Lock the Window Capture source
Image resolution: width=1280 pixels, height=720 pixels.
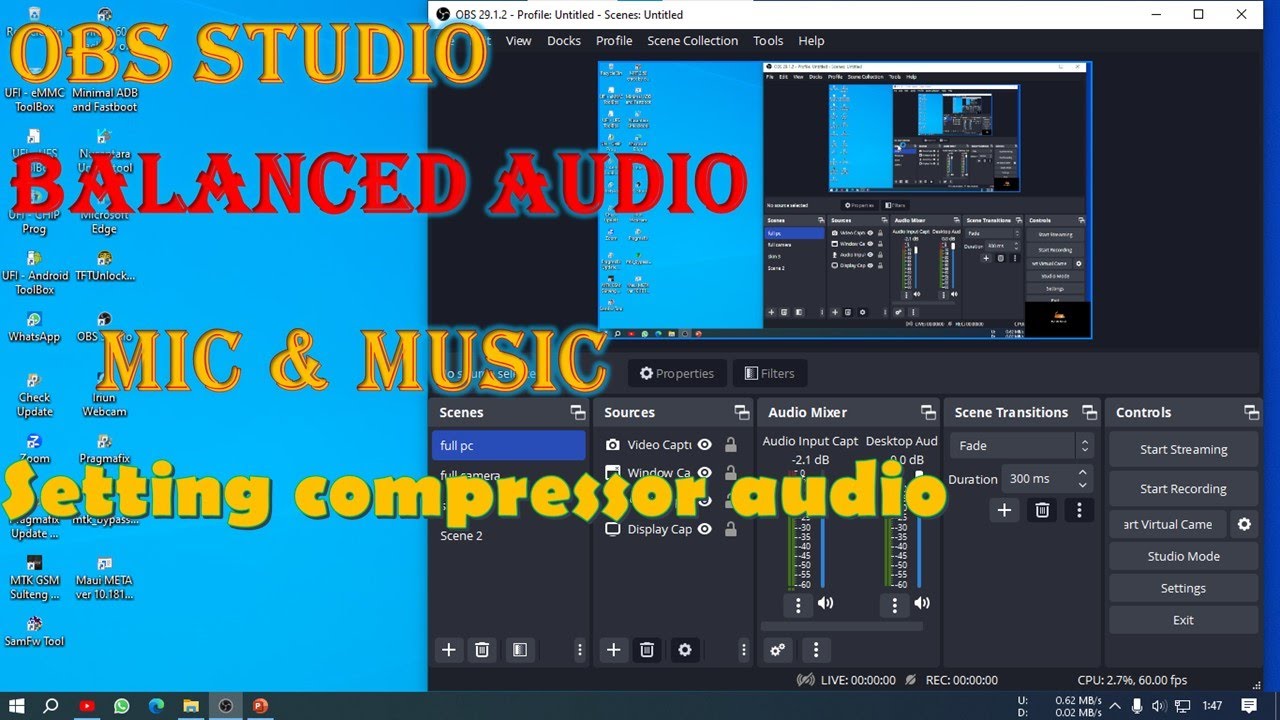731,473
